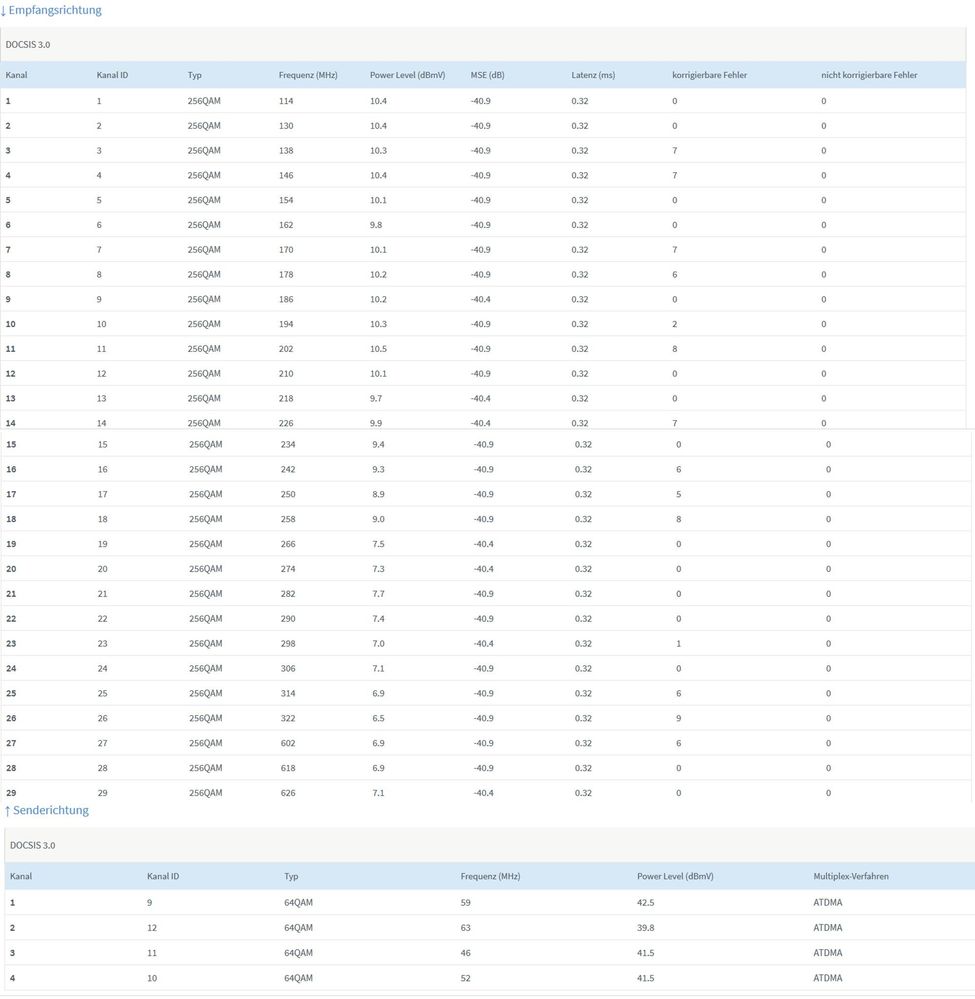Image resolution: width=975 pixels, height=999 pixels.
Task: Click the 7.3 power level value
Action: (x=379, y=569)
